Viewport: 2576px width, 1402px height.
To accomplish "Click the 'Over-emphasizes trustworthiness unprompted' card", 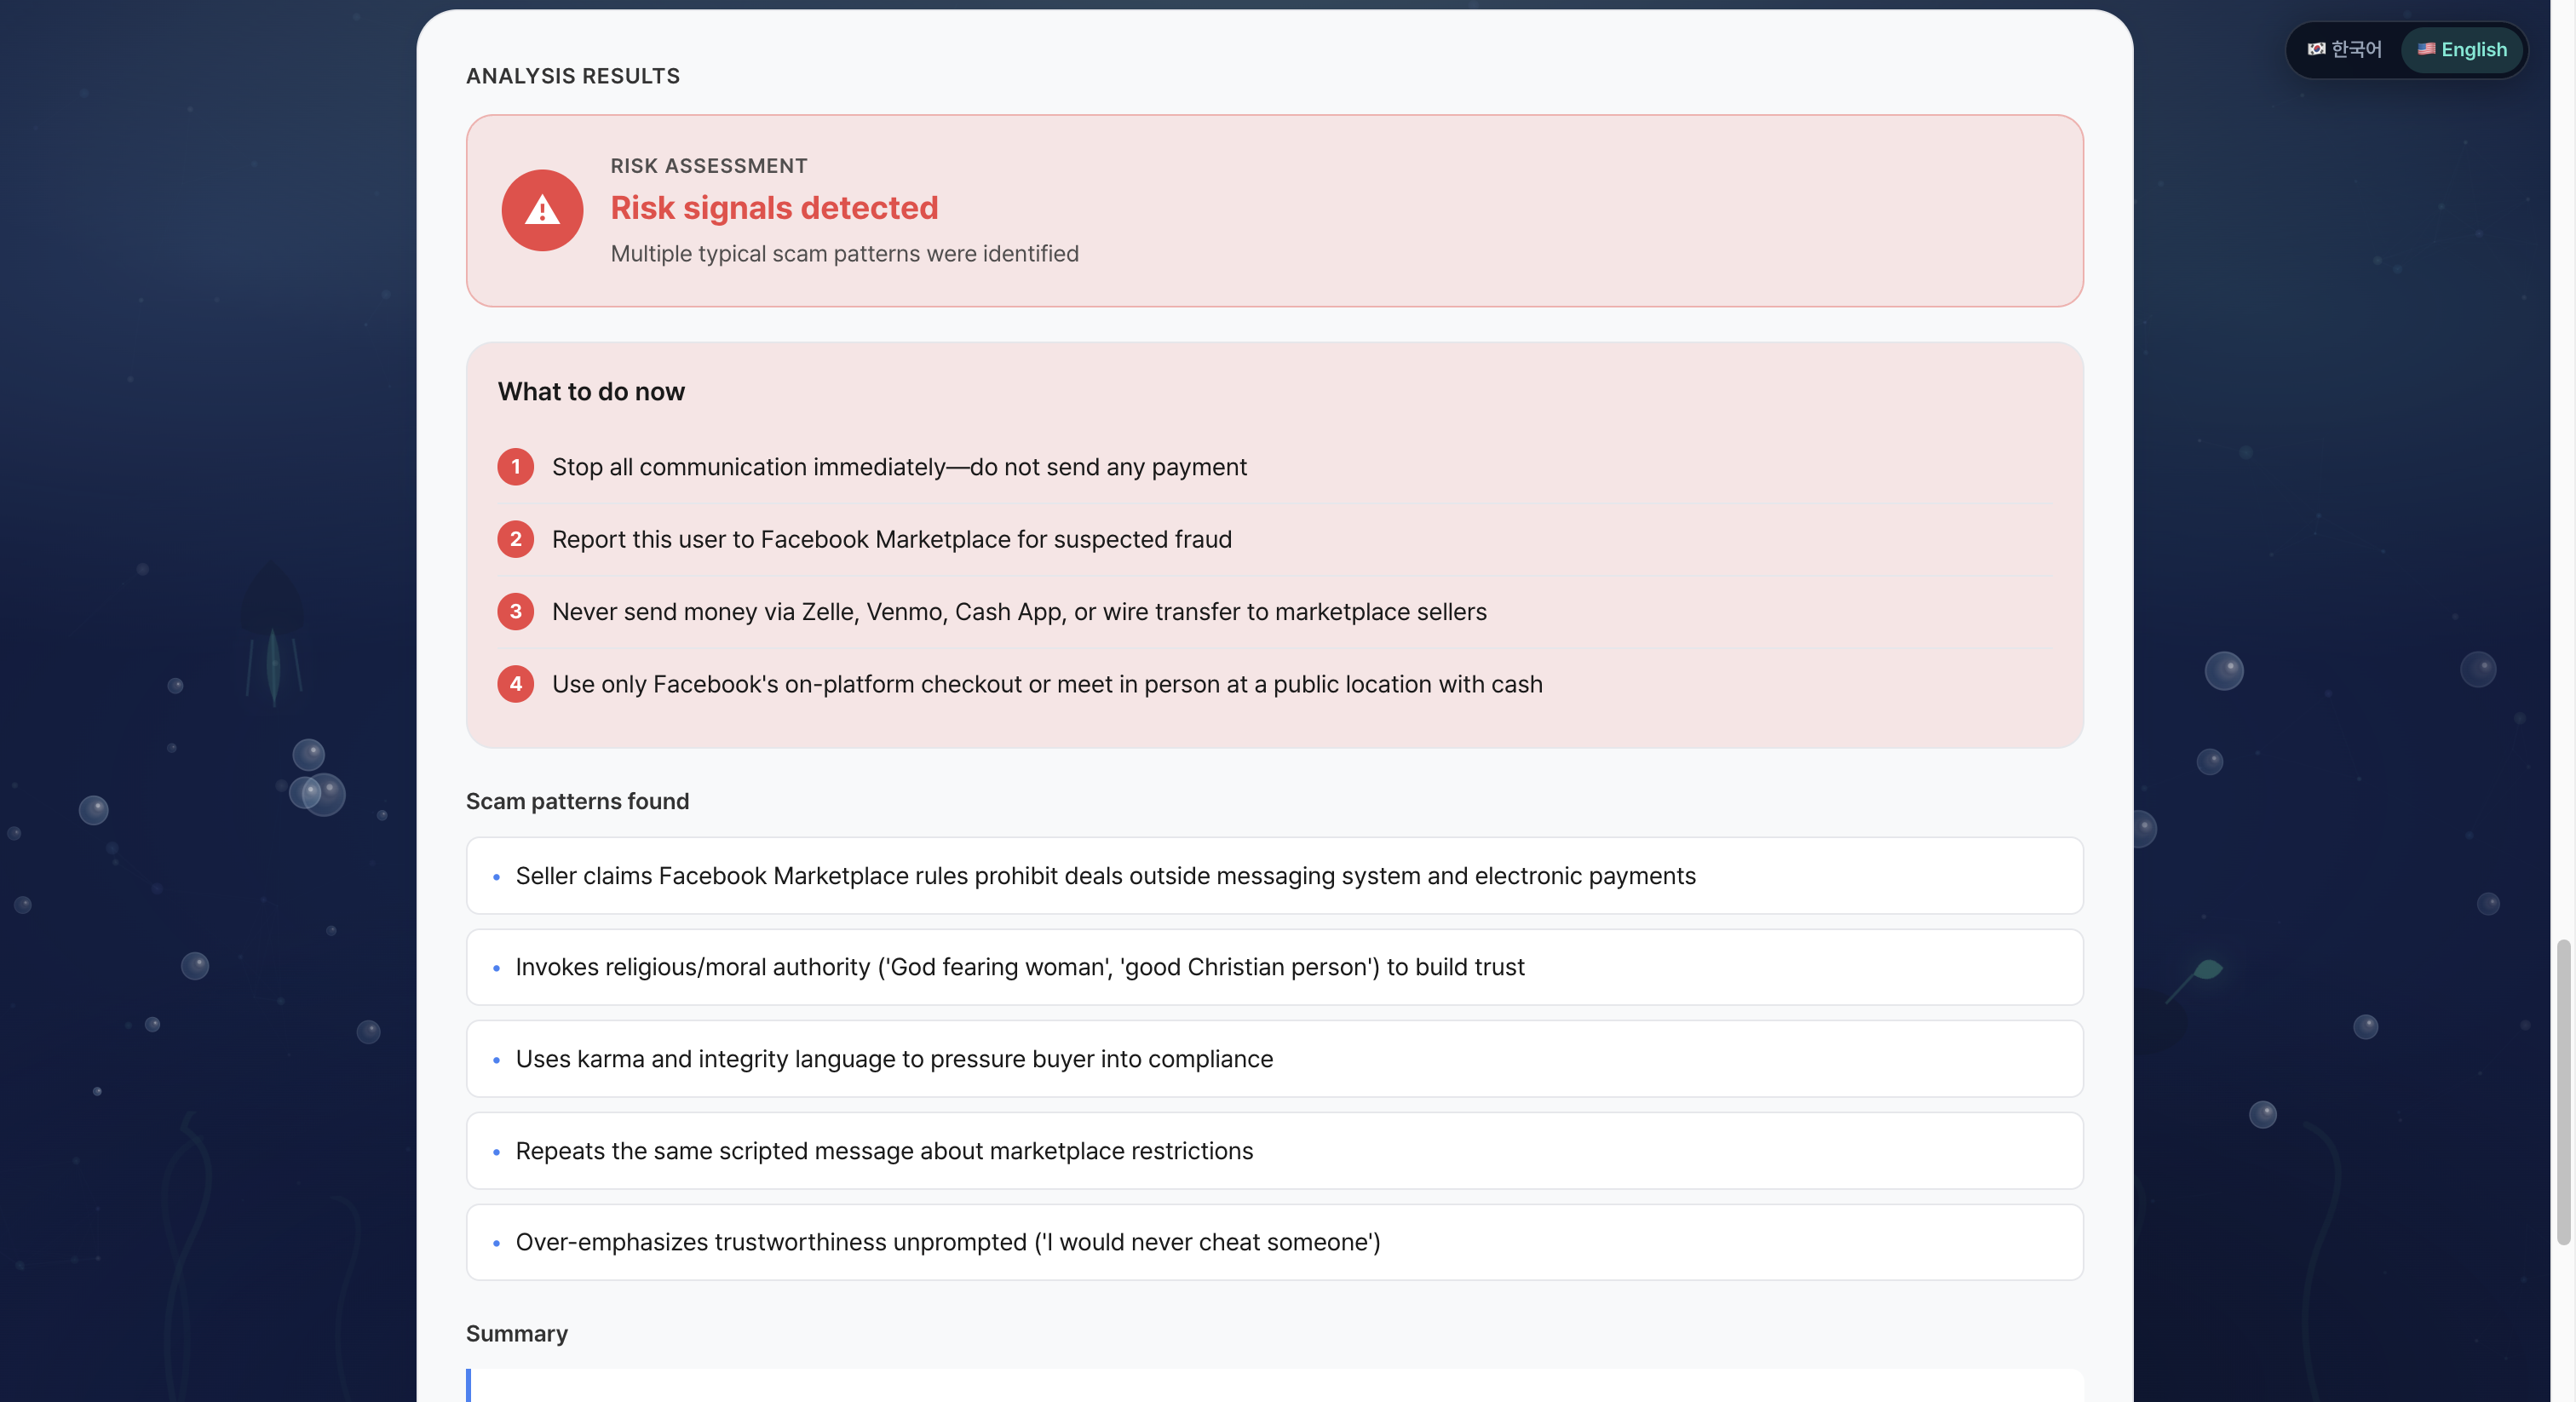I will pos(1274,1242).
